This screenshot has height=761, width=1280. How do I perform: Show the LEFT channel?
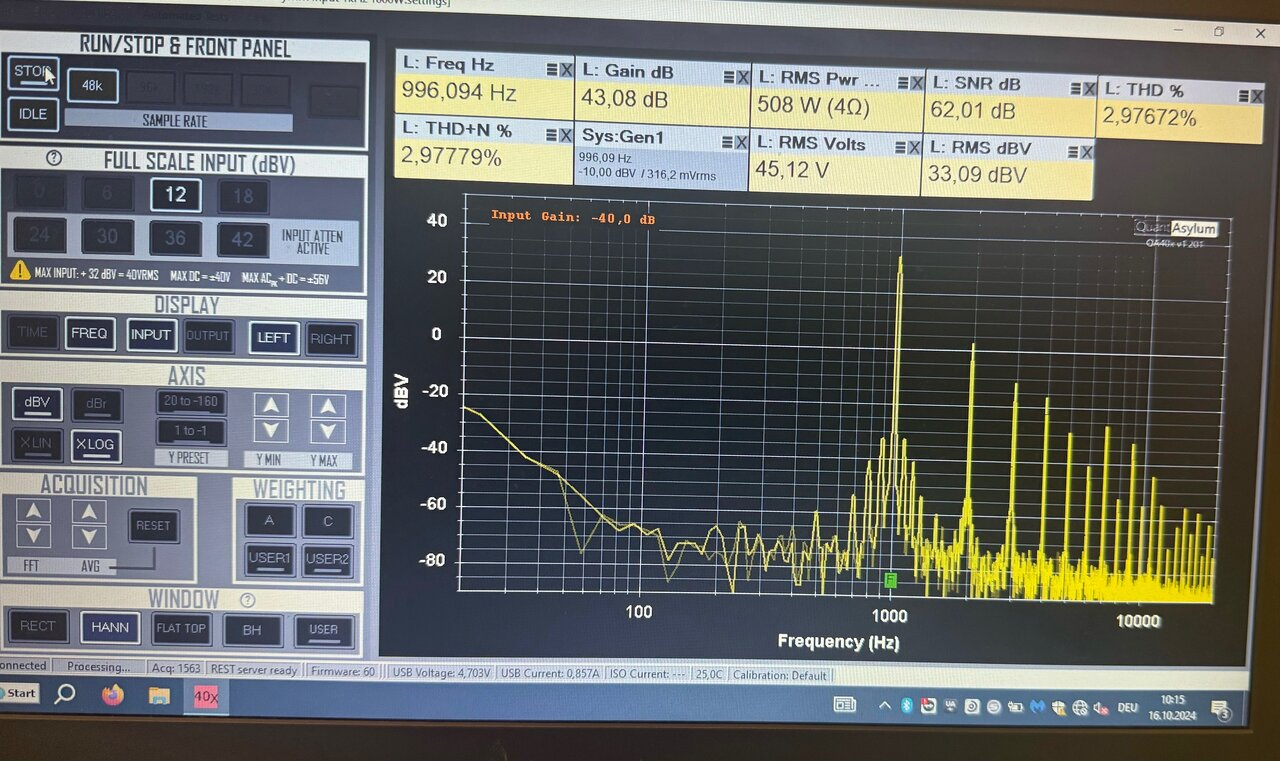(x=274, y=338)
